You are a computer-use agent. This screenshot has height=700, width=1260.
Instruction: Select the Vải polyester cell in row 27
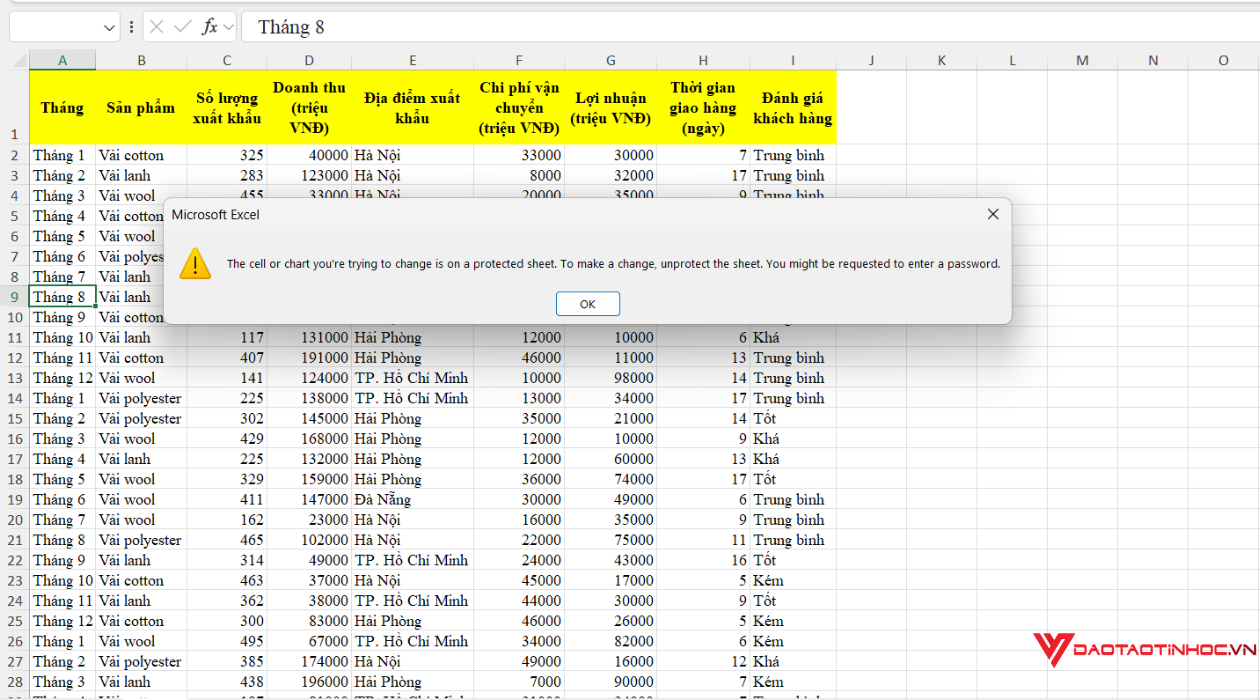pyautogui.click(x=141, y=662)
